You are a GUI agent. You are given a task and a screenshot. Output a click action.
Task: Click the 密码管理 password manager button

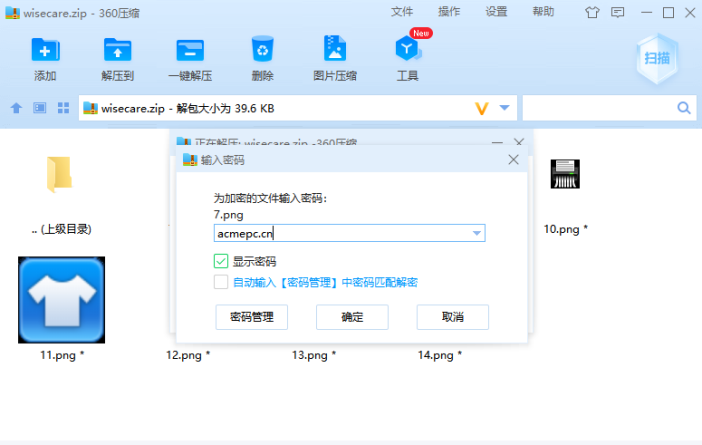coord(252,317)
